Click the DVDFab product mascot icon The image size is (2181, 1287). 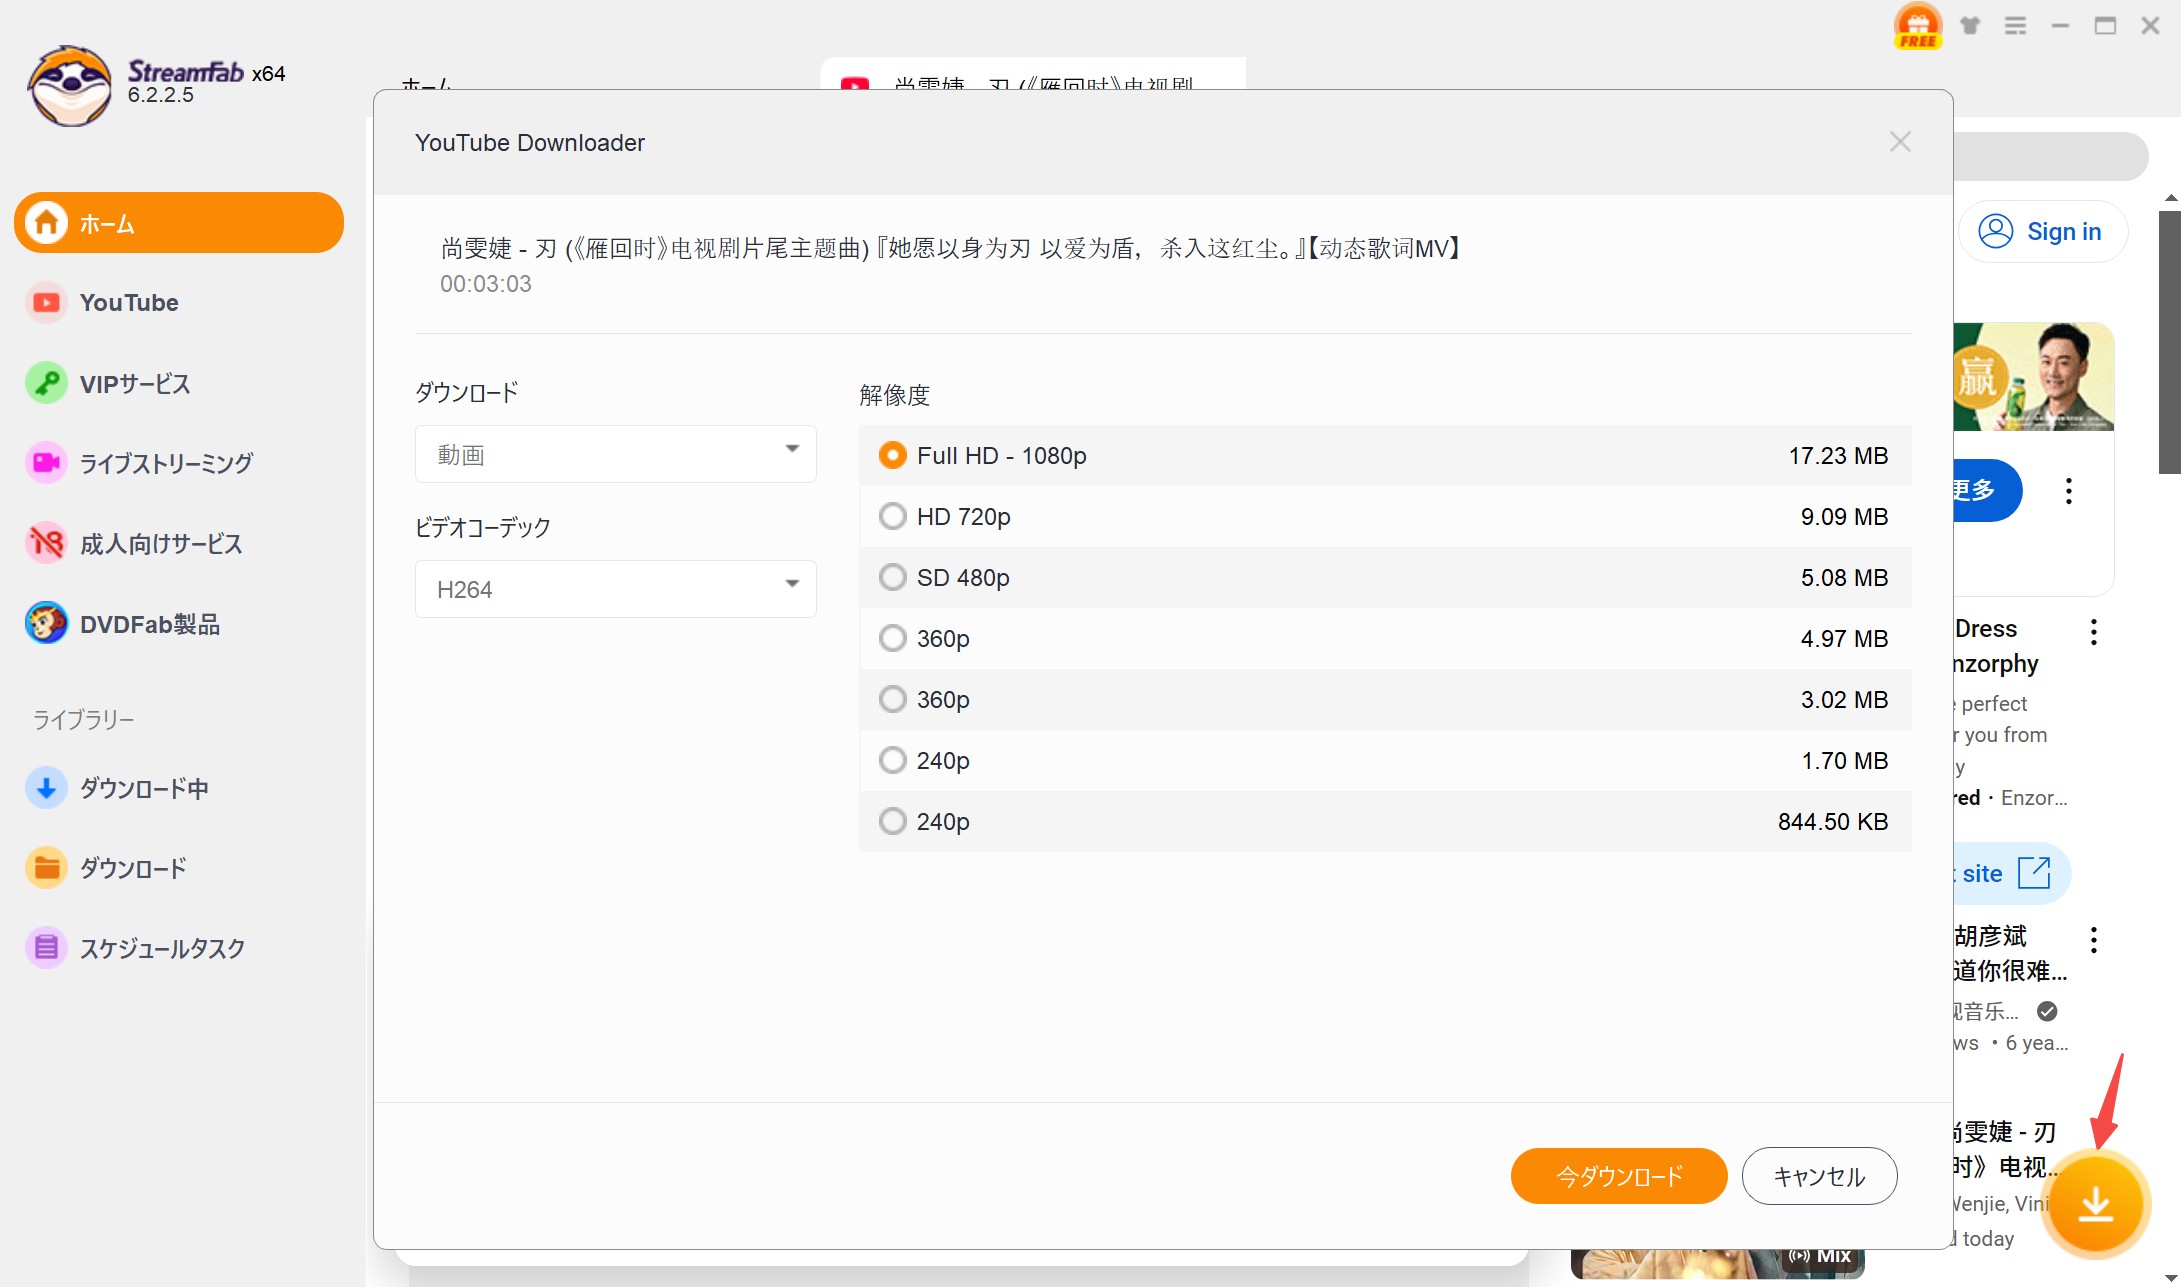(46, 624)
